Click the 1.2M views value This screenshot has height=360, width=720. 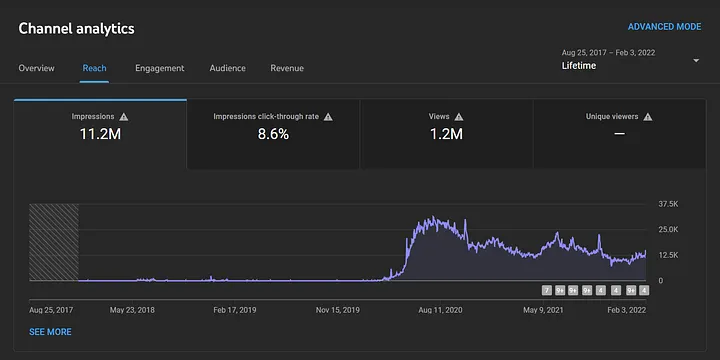(x=446, y=134)
